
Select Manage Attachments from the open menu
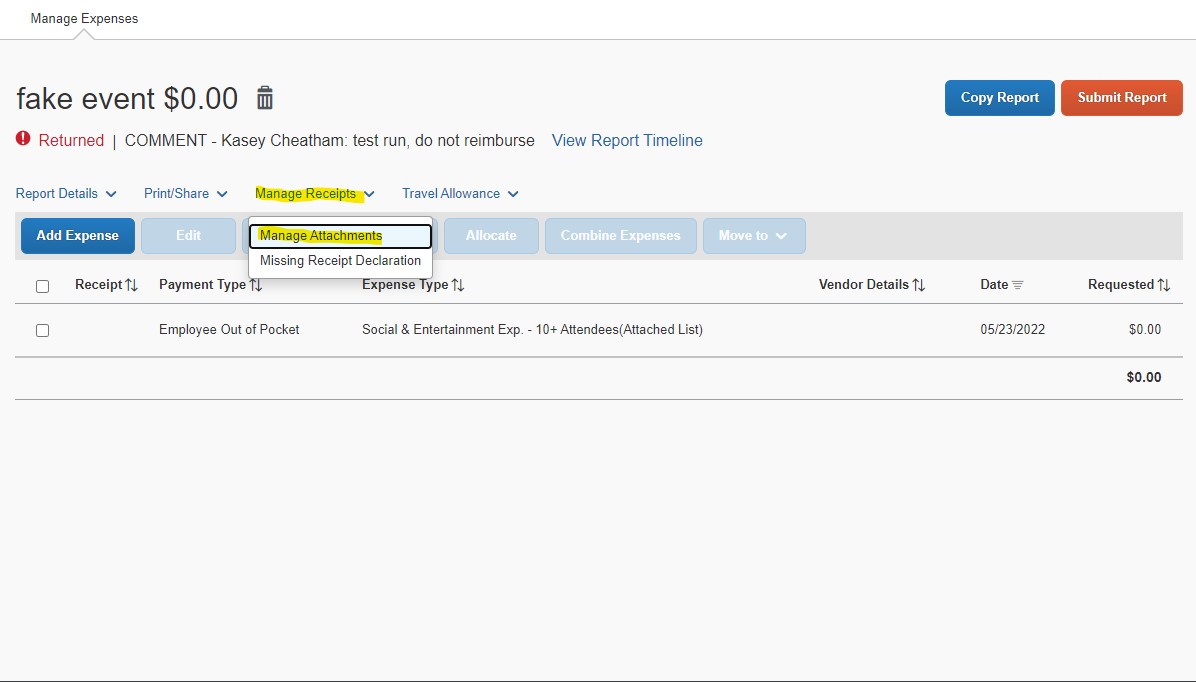pyautogui.click(x=320, y=236)
